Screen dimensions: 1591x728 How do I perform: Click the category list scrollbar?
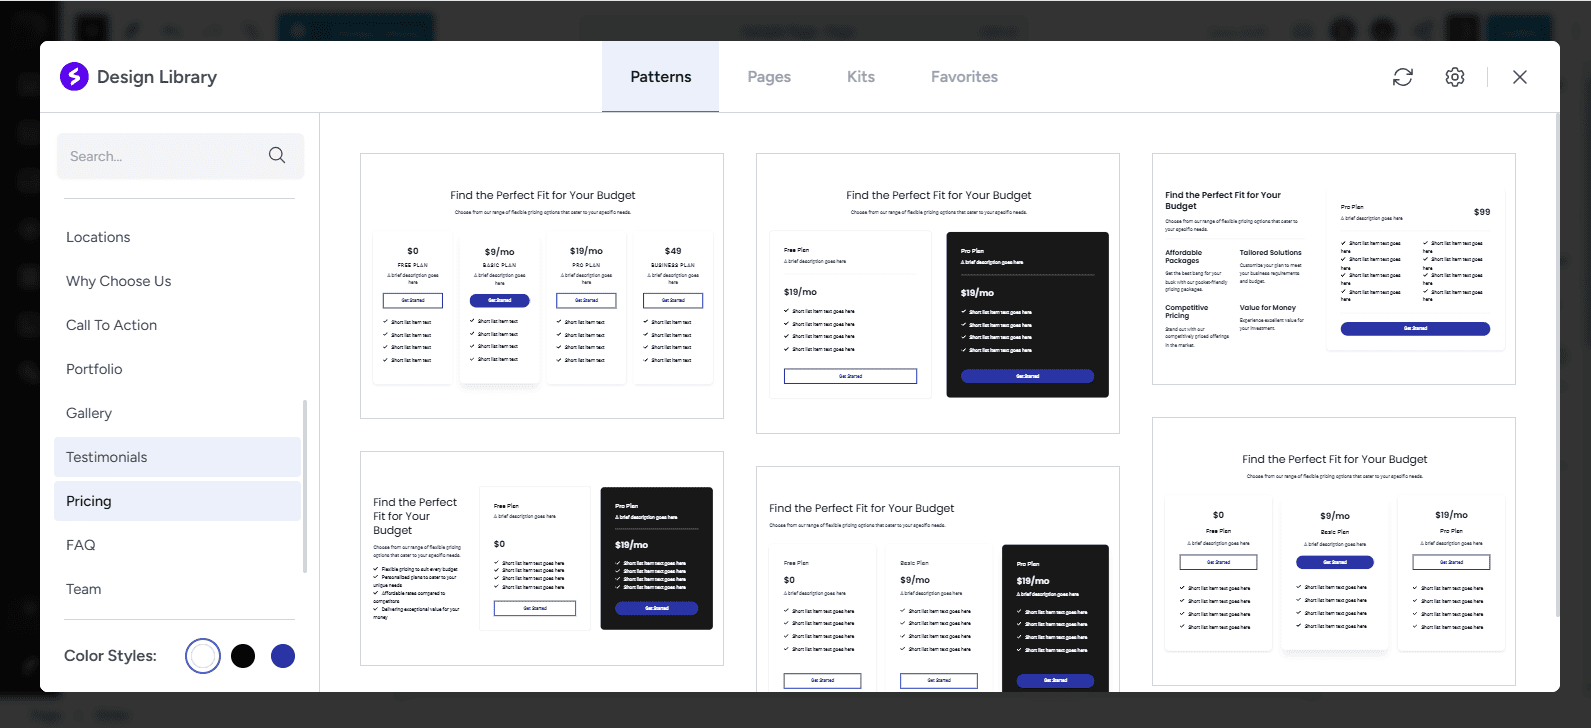(305, 486)
